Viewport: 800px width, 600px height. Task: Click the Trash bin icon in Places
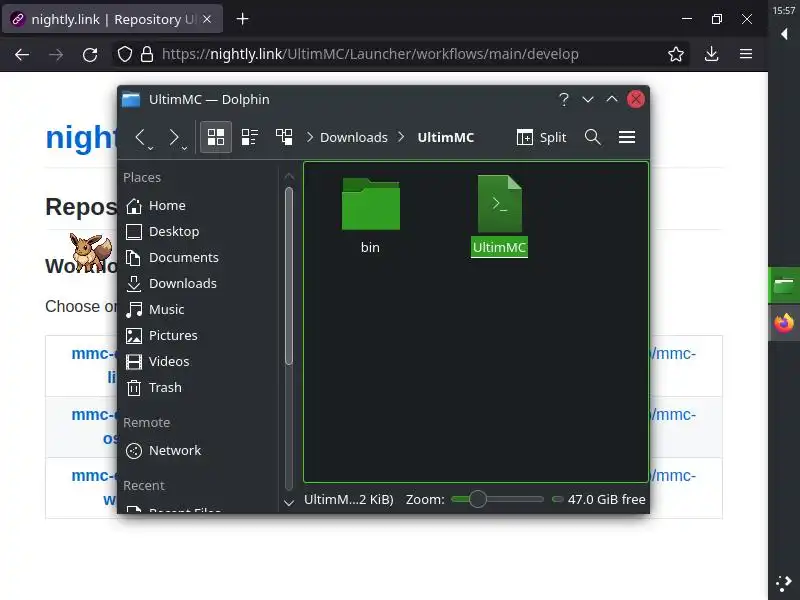coord(134,388)
